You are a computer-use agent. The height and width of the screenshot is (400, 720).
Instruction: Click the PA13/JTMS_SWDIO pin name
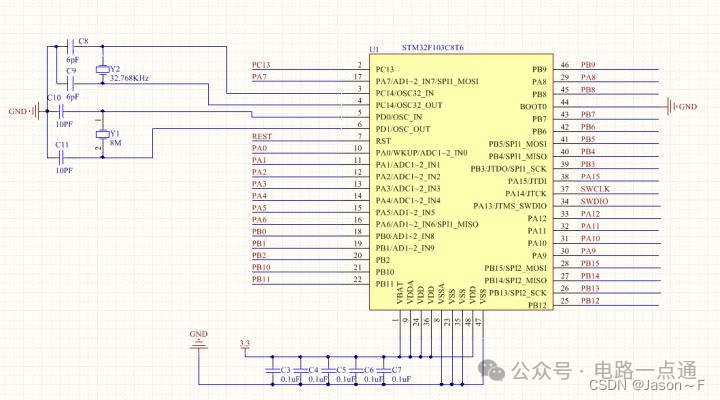[510, 206]
